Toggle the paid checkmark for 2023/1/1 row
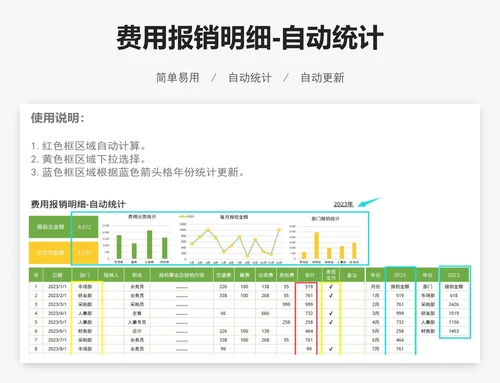Image resolution: width=500 pixels, height=383 pixels. 331,286
